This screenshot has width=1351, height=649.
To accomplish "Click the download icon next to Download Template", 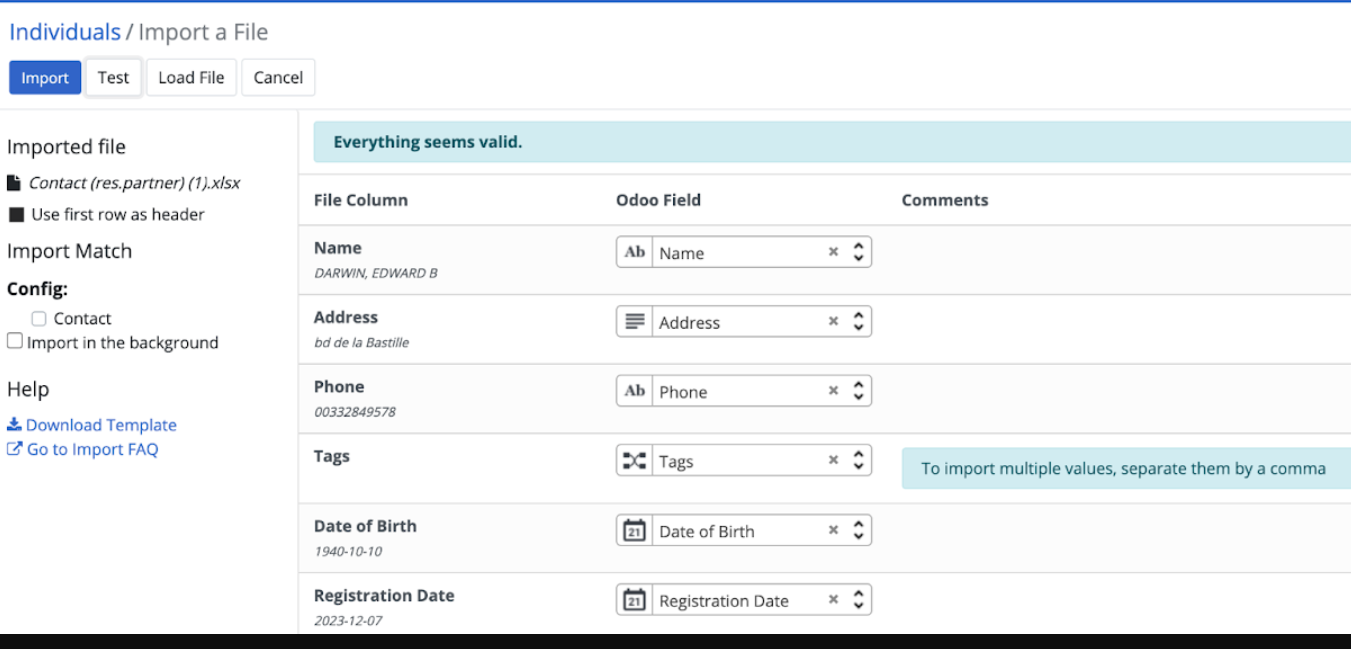I will (x=14, y=424).
